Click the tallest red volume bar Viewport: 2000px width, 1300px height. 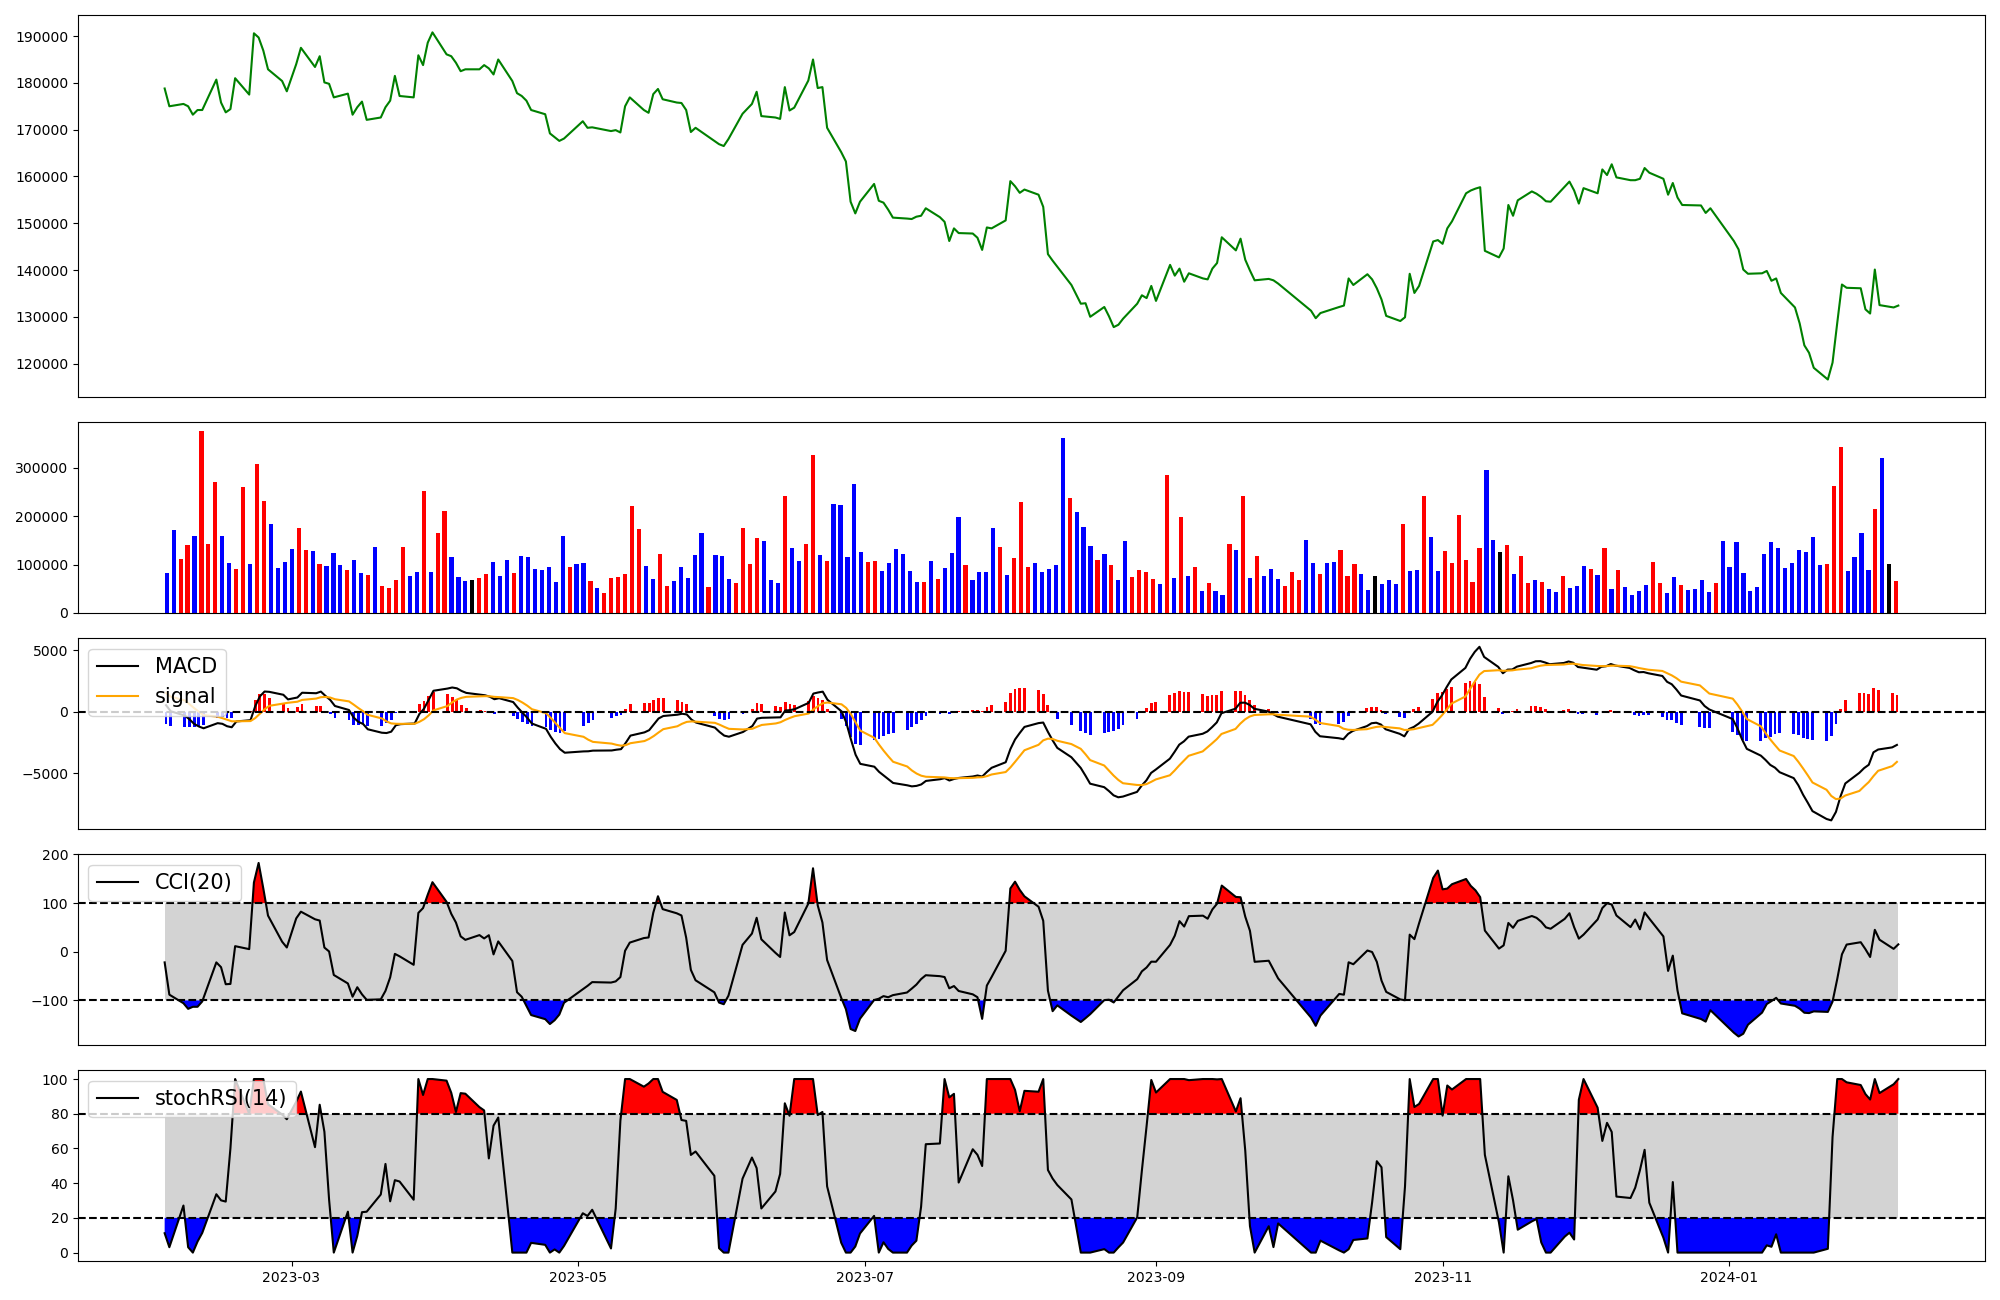[201, 520]
